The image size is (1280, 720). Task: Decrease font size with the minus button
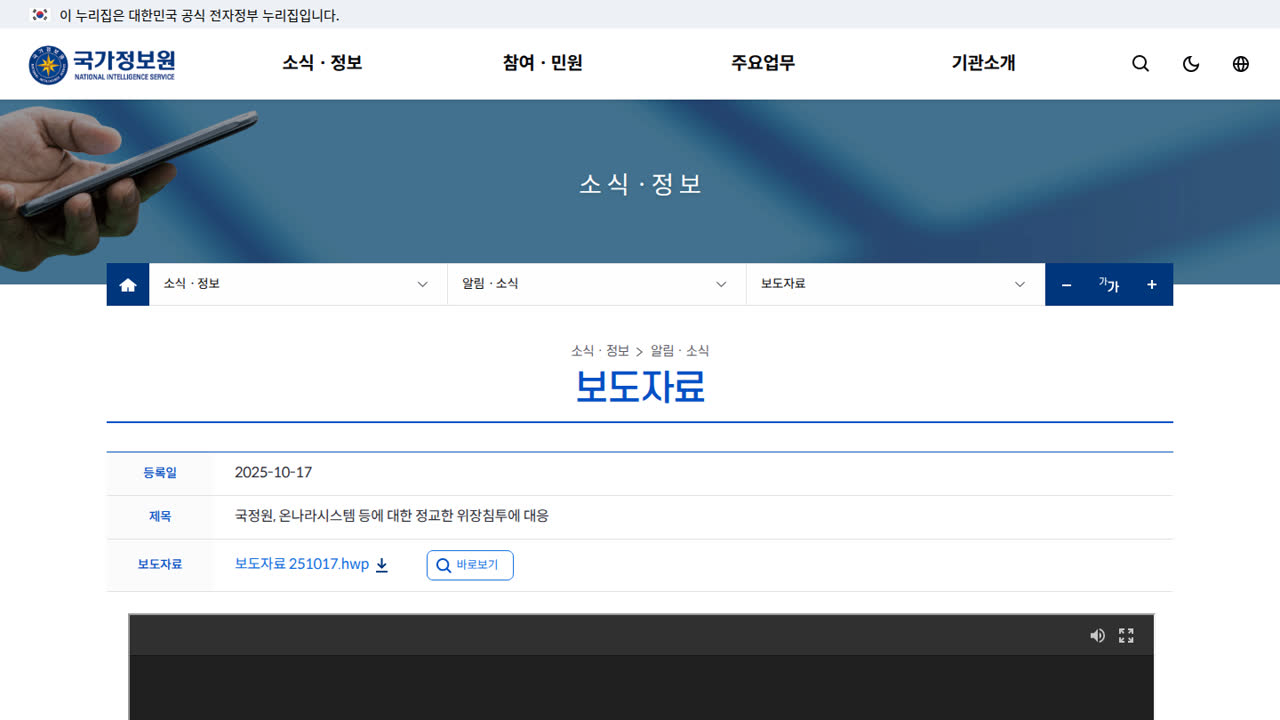pyautogui.click(x=1066, y=285)
